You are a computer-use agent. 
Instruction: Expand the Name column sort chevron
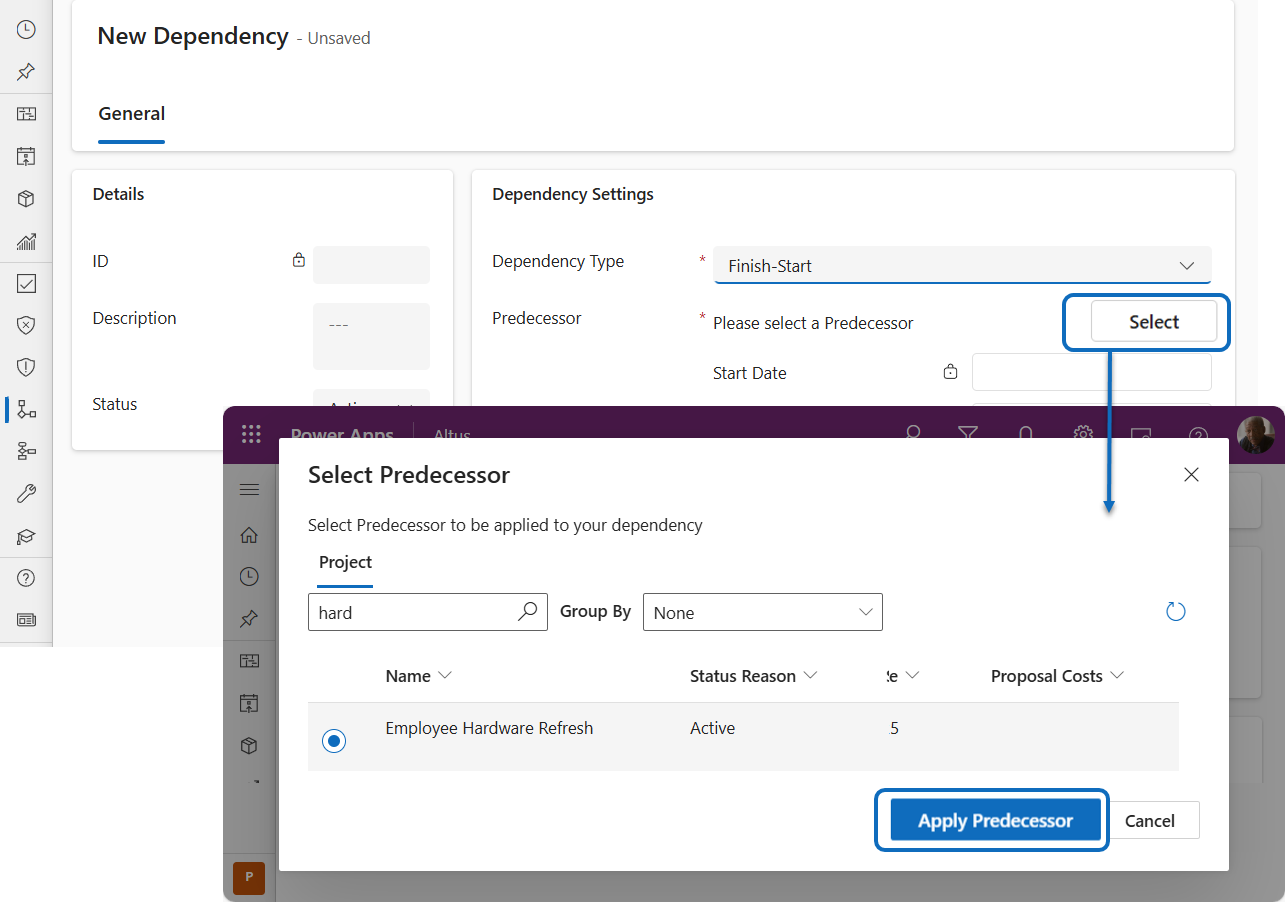pos(445,676)
